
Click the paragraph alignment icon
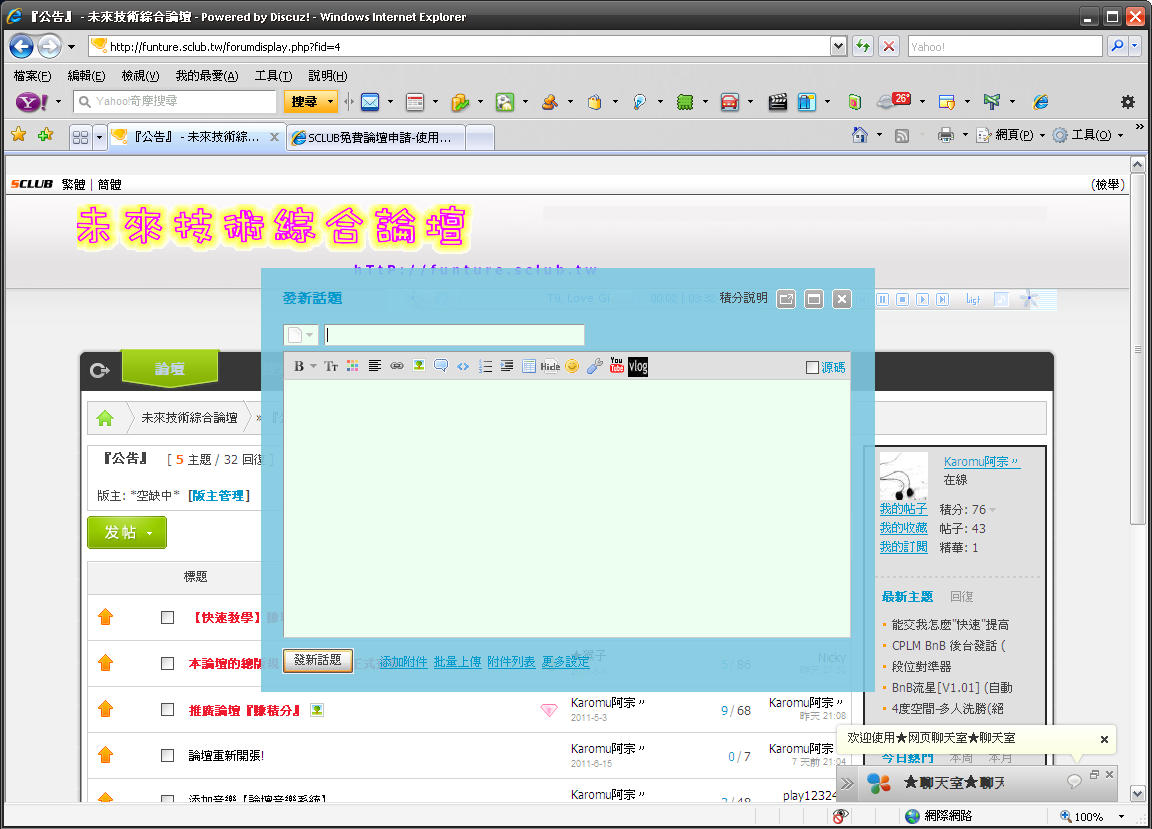(x=375, y=366)
